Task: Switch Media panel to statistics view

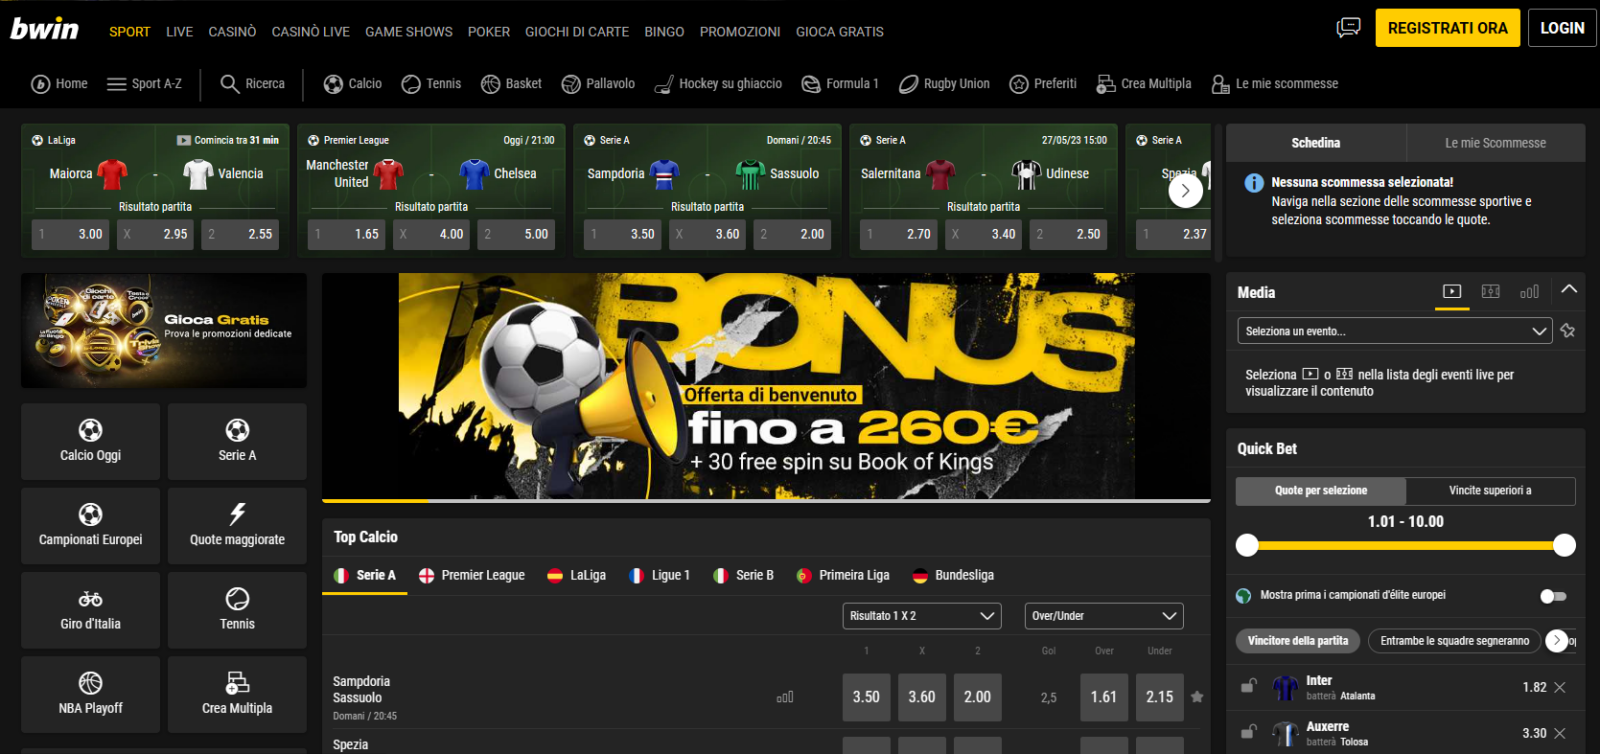Action: (x=1529, y=292)
